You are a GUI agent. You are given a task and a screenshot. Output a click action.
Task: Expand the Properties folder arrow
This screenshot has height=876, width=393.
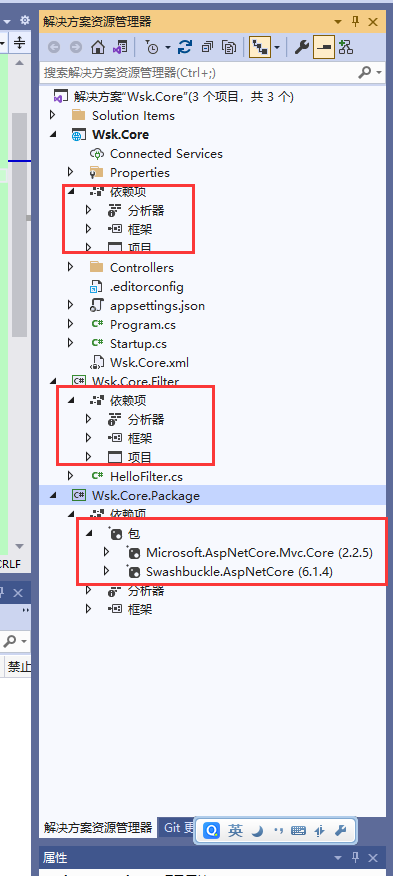click(x=70, y=173)
